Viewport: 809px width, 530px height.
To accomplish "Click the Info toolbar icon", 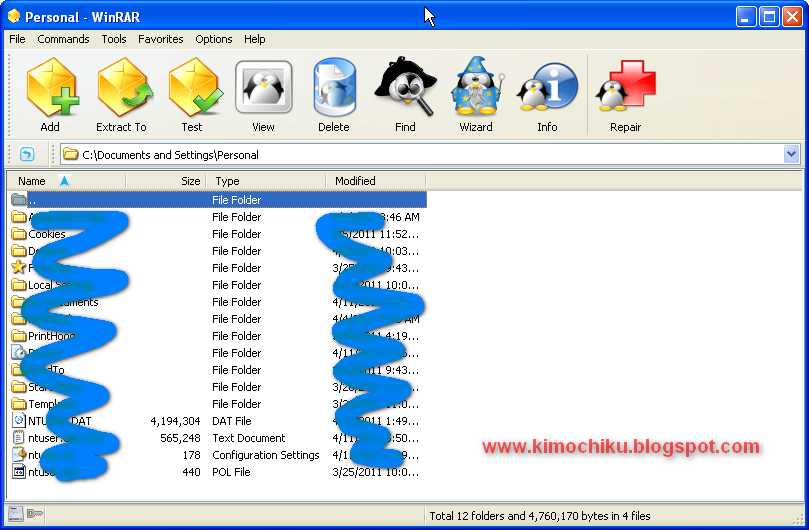I will pos(547,87).
